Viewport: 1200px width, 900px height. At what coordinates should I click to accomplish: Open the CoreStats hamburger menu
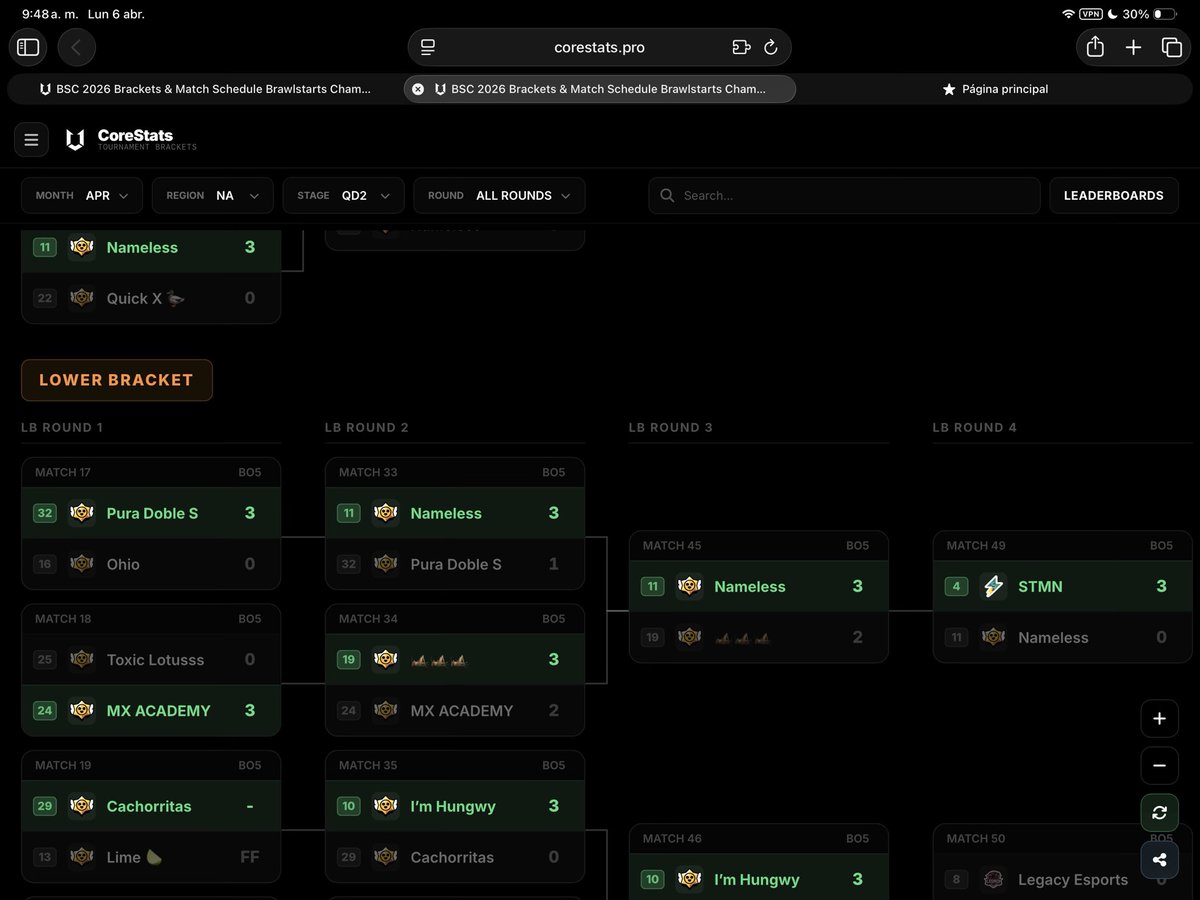coord(31,140)
